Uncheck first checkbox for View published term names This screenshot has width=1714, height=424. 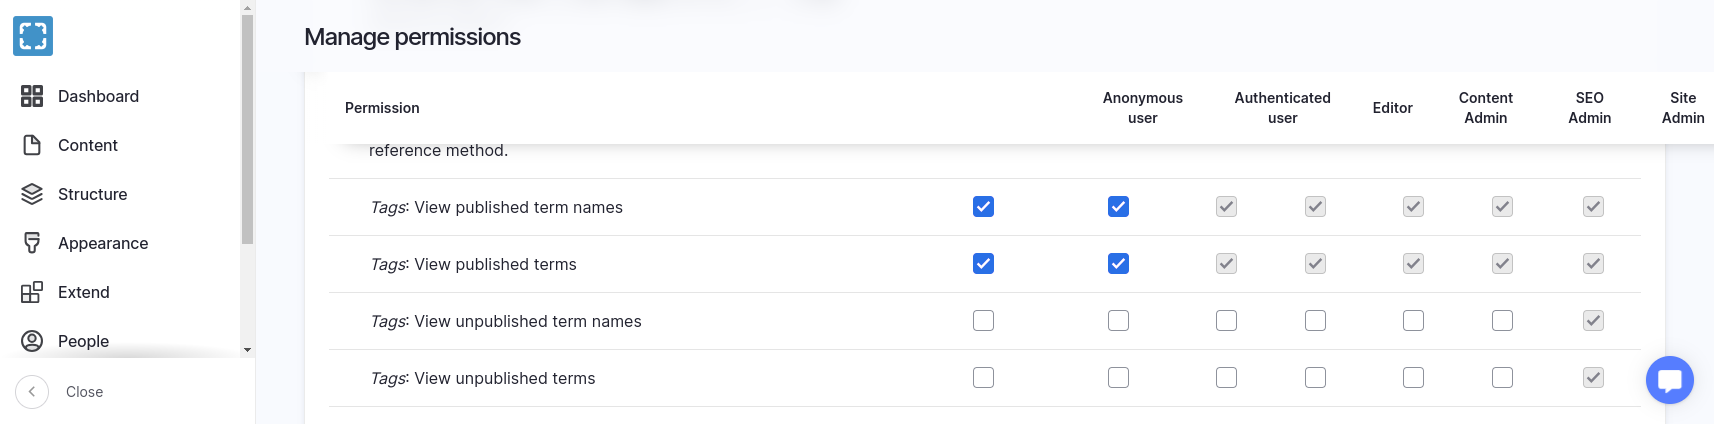click(x=983, y=207)
